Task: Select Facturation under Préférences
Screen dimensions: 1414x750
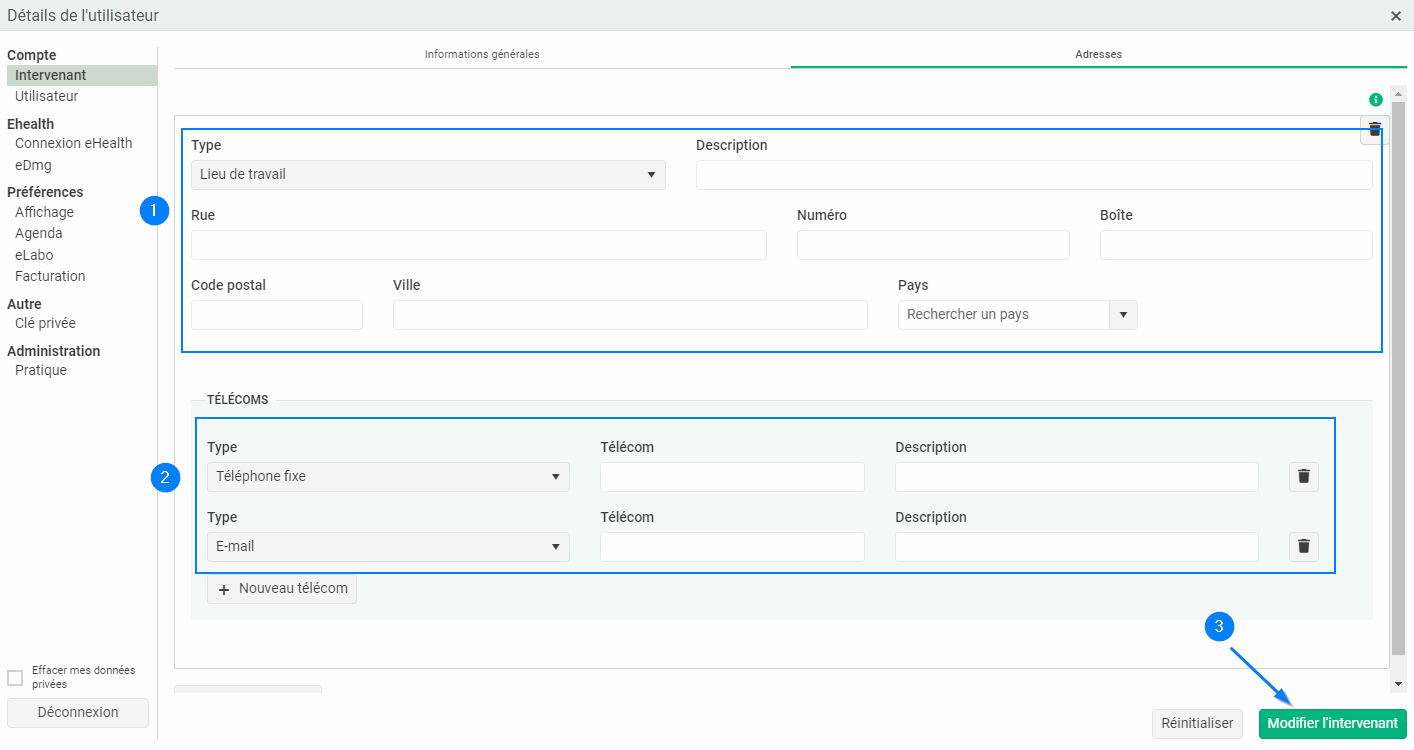Action: pyautogui.click(x=50, y=276)
